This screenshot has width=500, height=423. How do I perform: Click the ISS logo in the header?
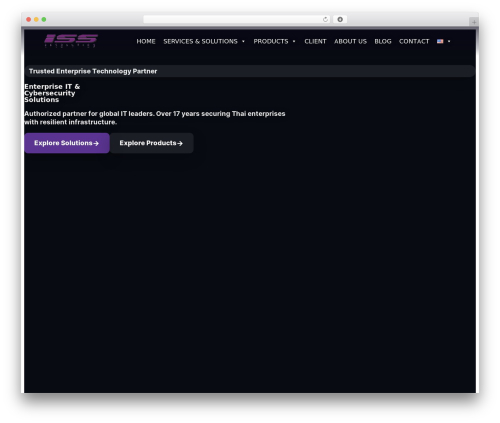click(x=71, y=41)
